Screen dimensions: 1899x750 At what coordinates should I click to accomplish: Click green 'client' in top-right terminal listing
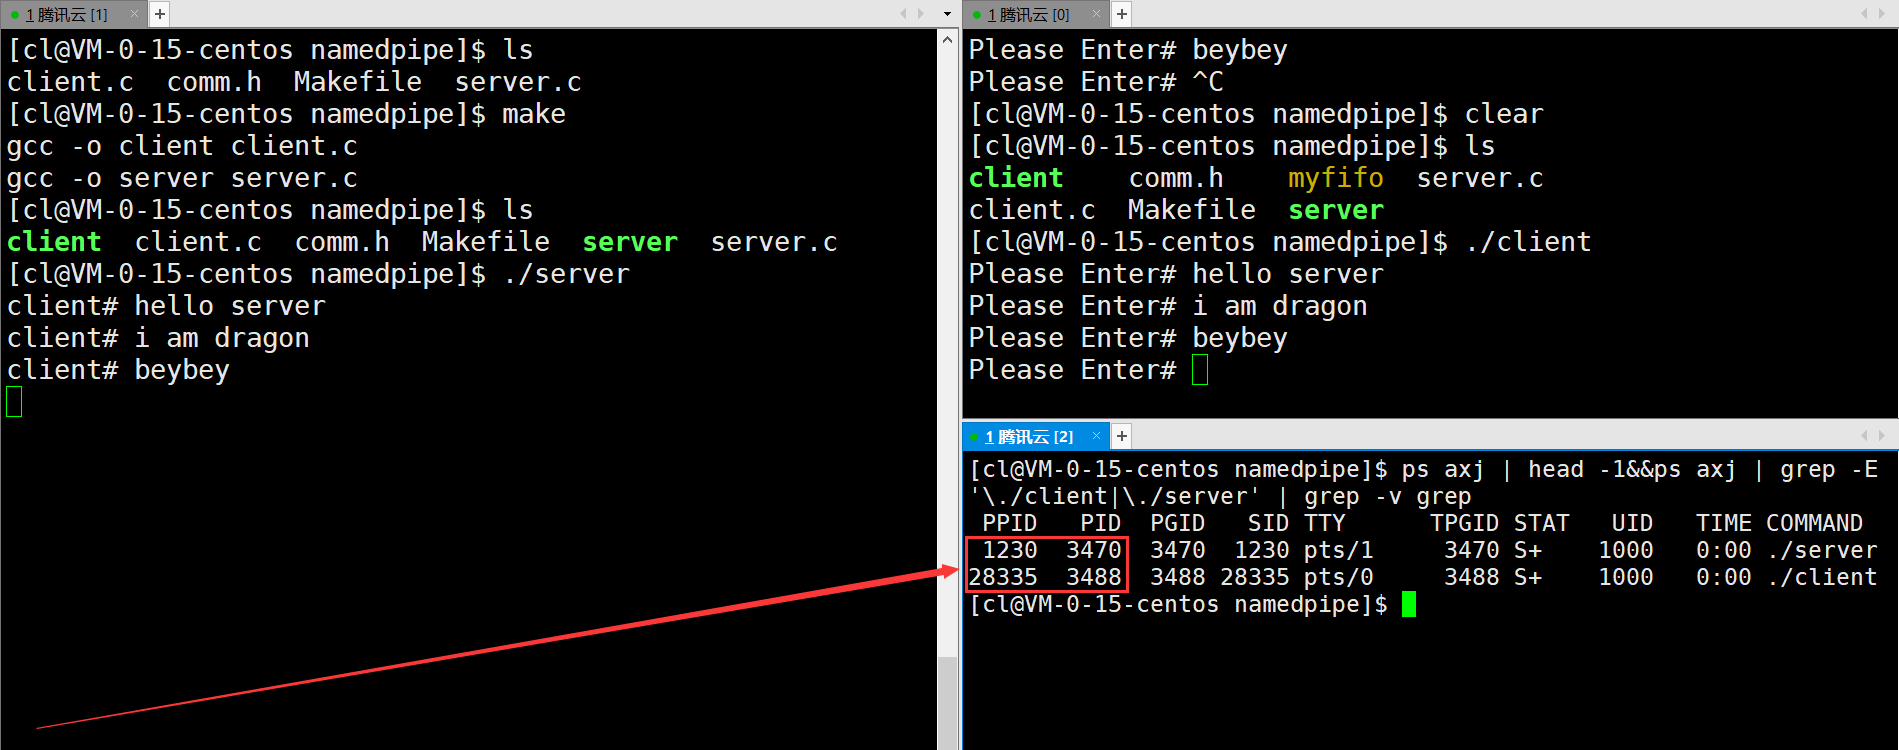coord(1016,178)
